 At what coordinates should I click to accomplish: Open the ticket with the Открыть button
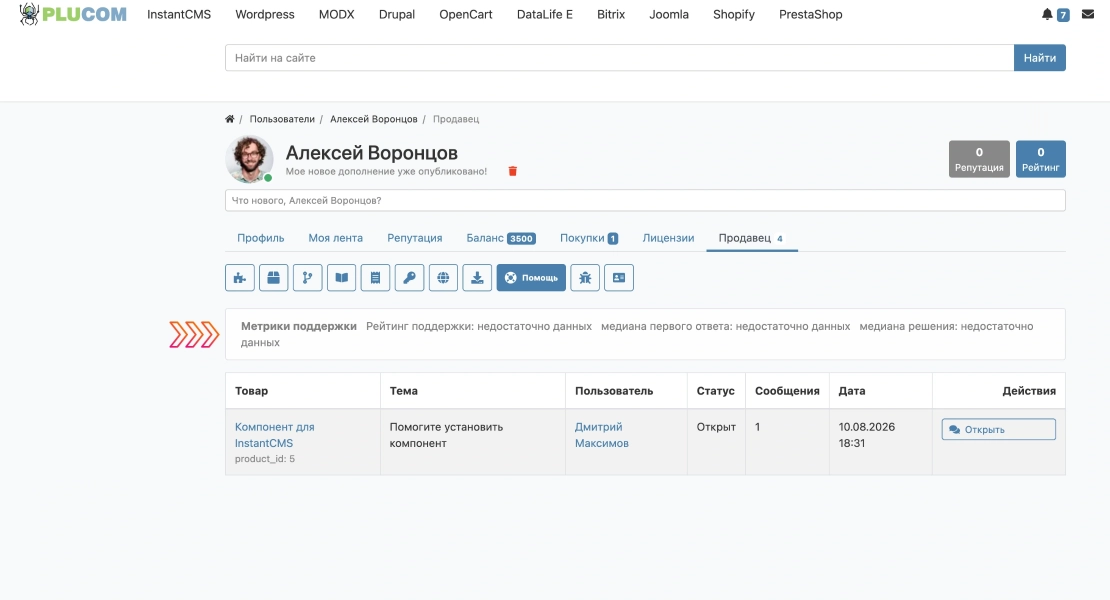(x=998, y=429)
